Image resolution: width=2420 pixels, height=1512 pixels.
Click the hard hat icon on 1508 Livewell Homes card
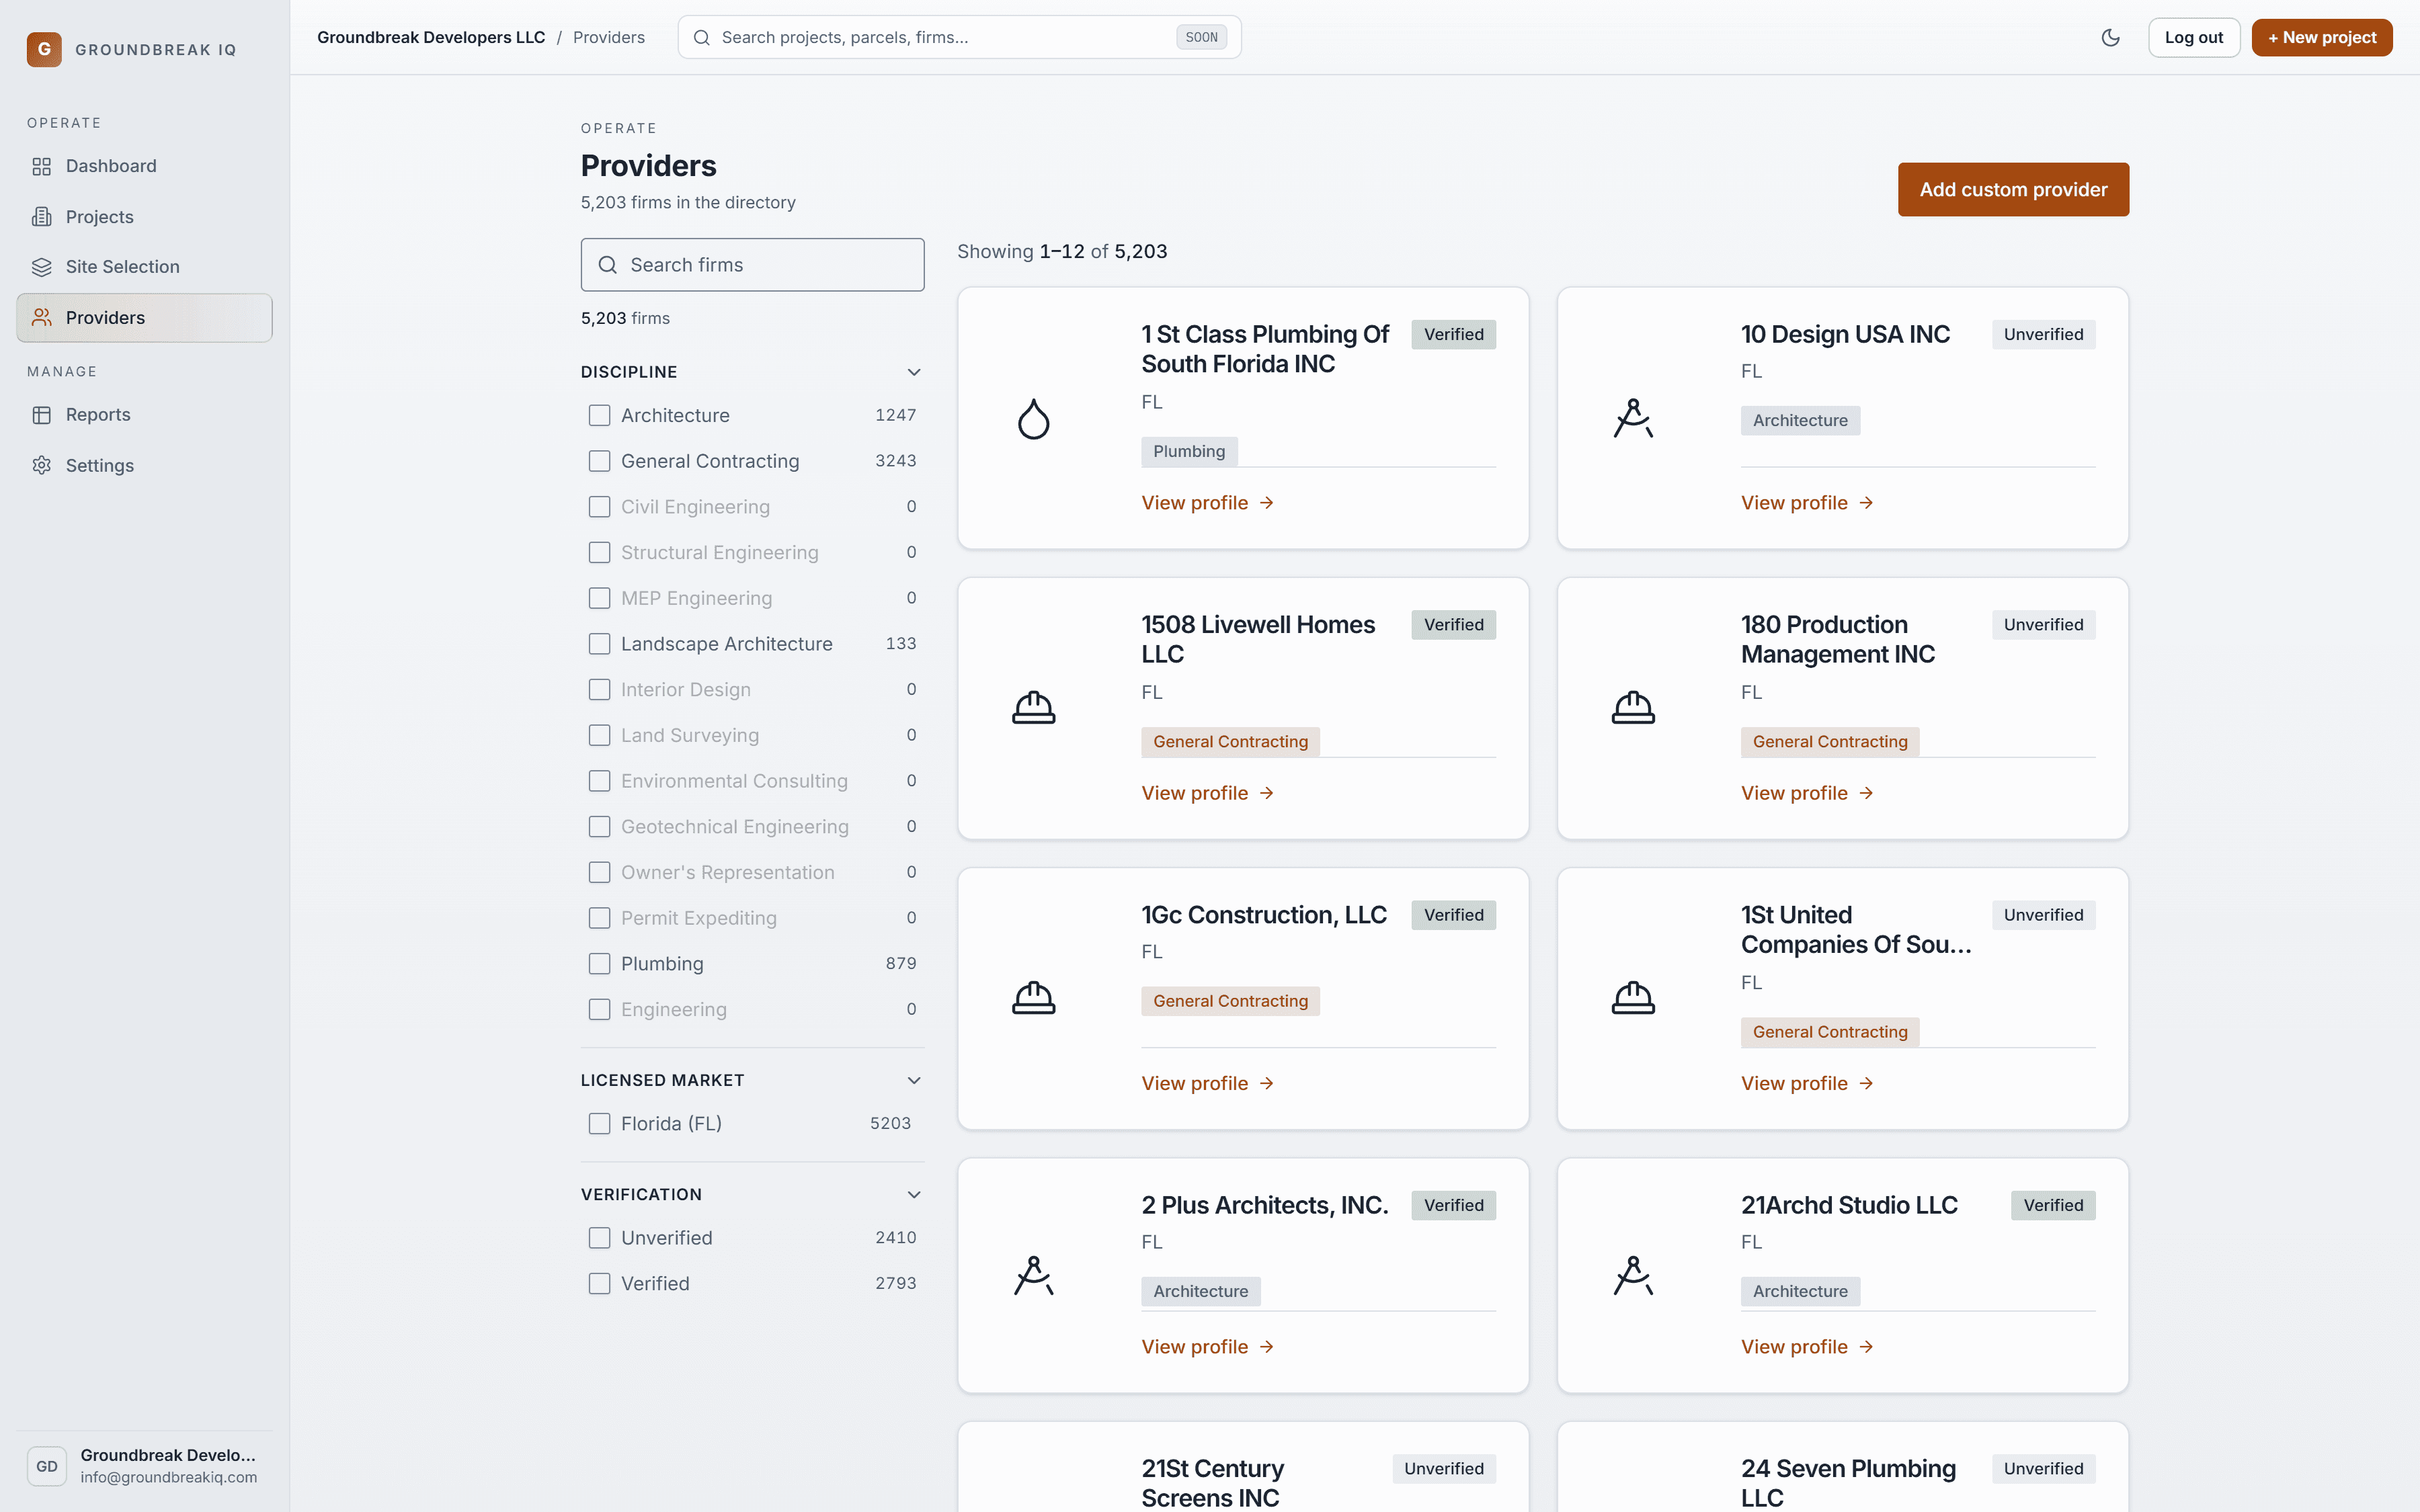point(1033,708)
